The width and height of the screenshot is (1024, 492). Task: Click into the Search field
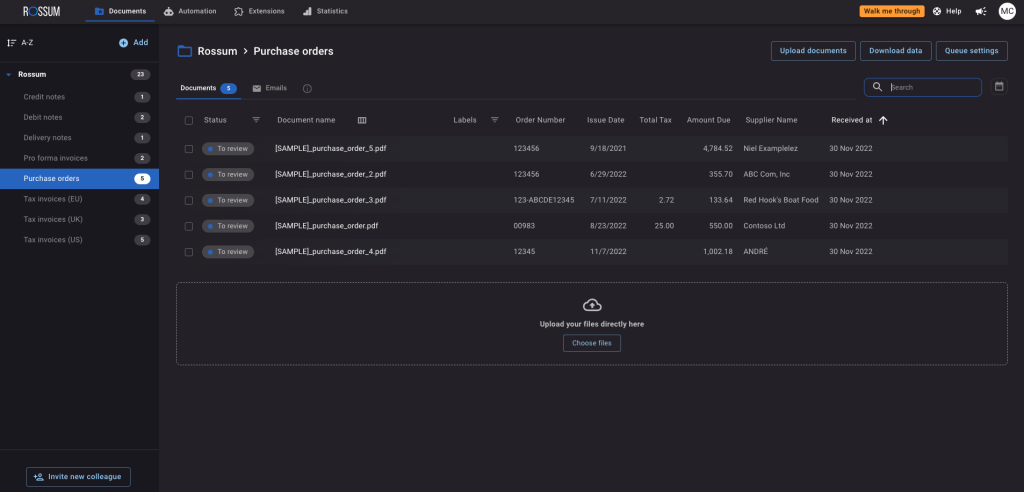point(922,87)
